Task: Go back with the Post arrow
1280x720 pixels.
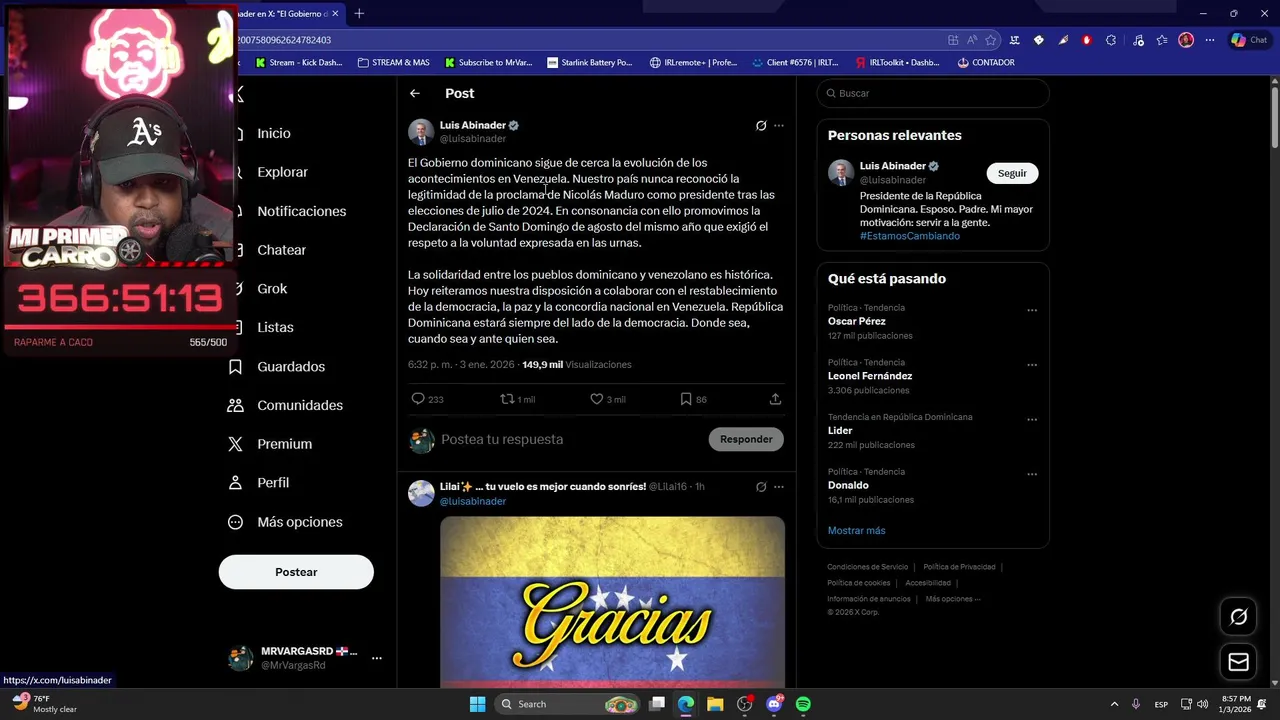Action: 415,93
